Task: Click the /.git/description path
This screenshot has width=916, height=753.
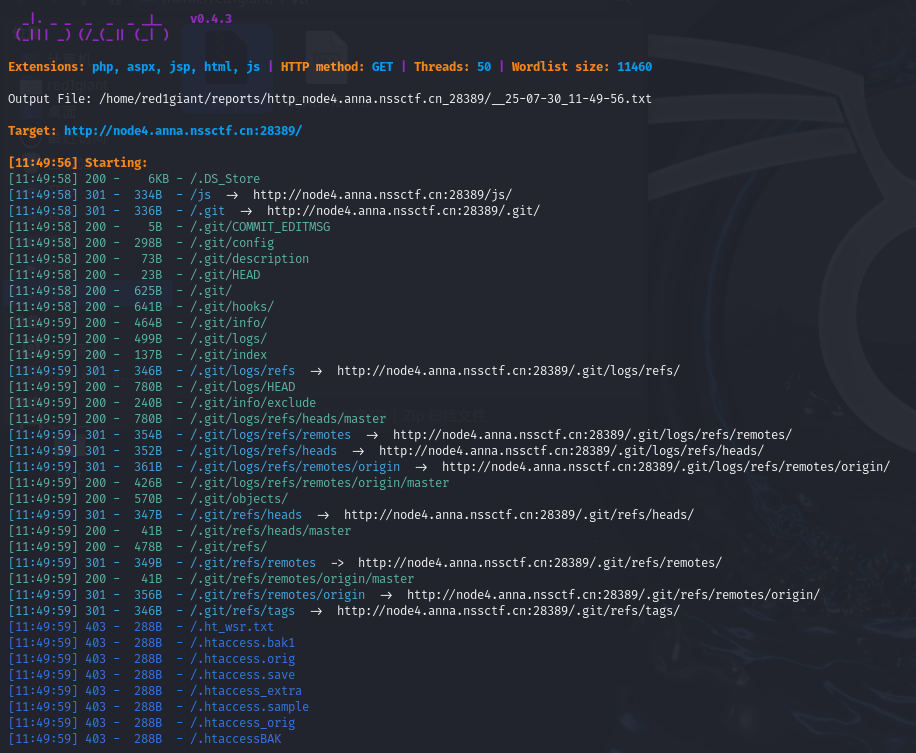Action: point(249,258)
